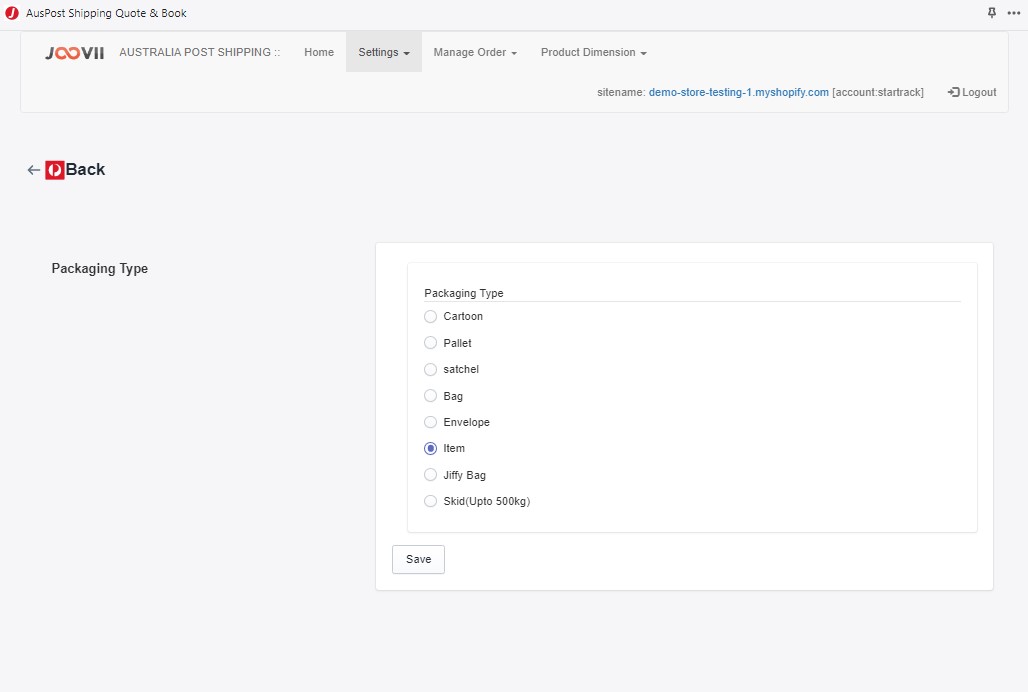The width and height of the screenshot is (1028, 692).
Task: Click the Joovii logo
Action: click(74, 52)
